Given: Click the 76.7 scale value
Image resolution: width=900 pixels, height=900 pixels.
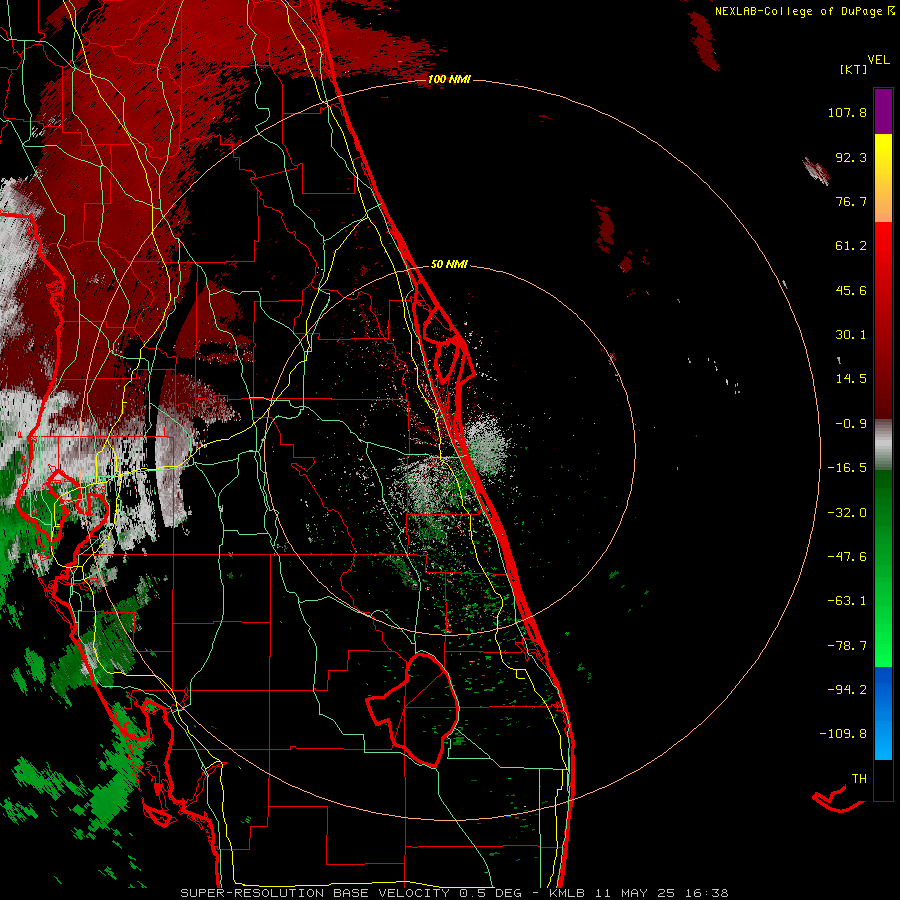Looking at the screenshot, I should pos(851,201).
